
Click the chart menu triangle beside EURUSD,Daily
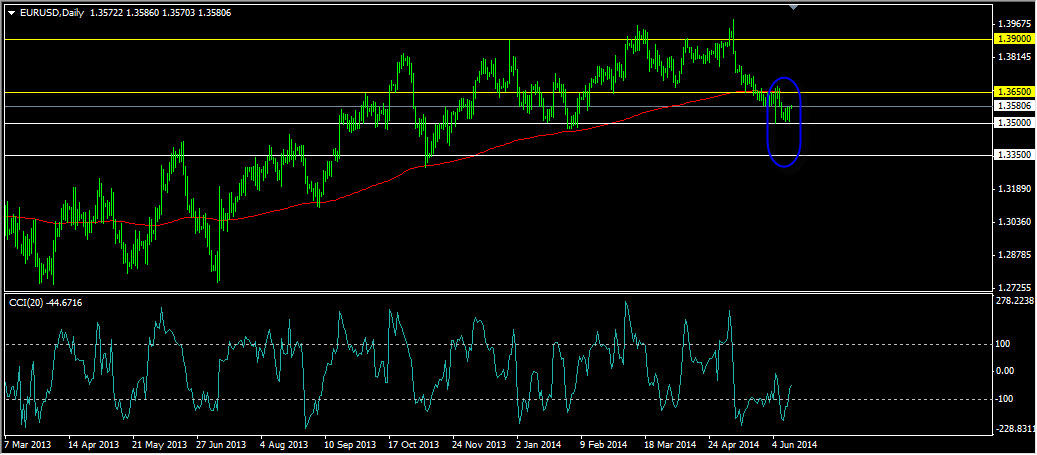tap(11, 13)
